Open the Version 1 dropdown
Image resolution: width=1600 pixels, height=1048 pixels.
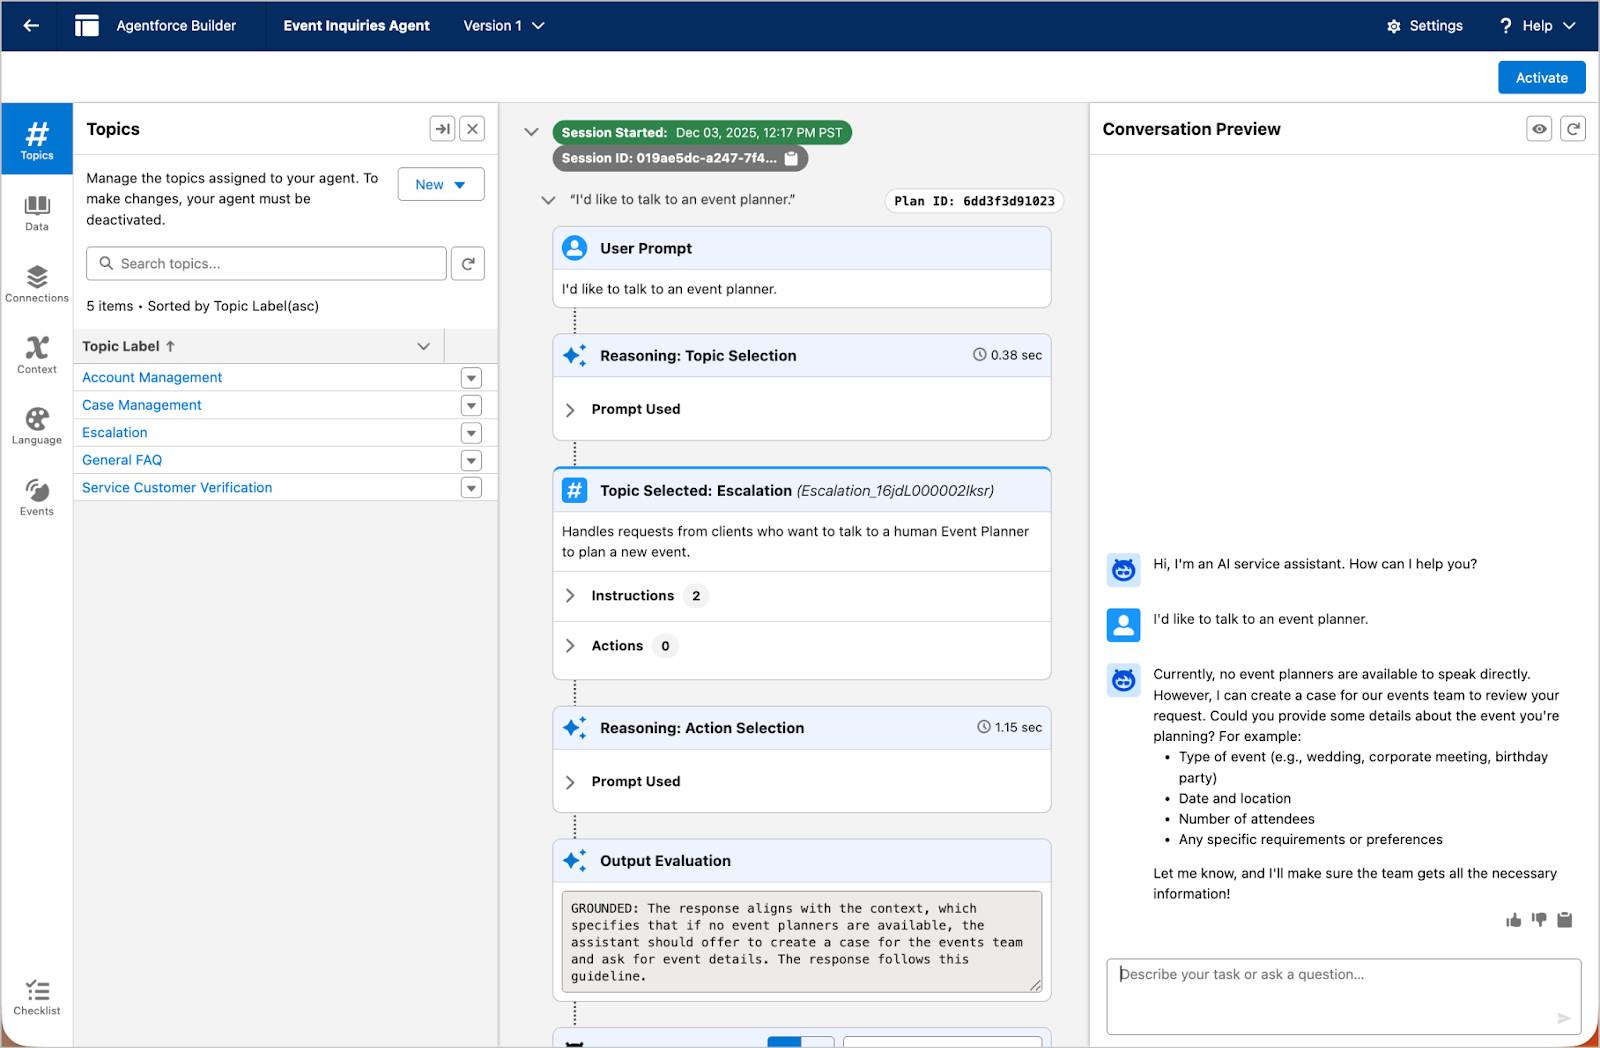(x=503, y=26)
